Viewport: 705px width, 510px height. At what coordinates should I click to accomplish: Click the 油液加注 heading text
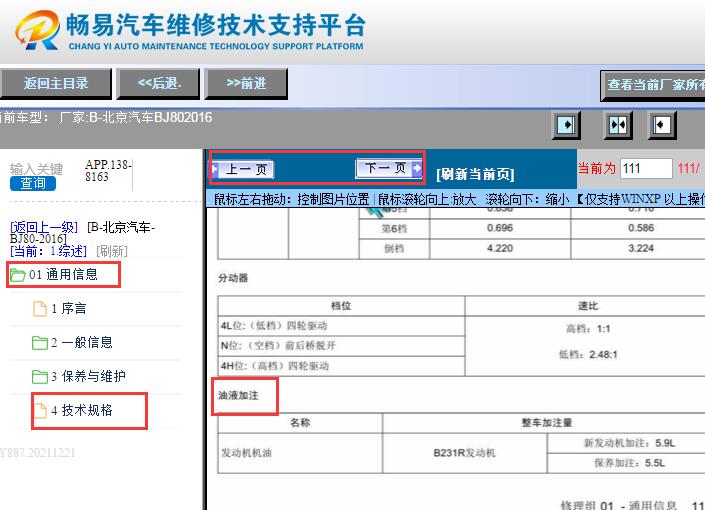click(238, 396)
